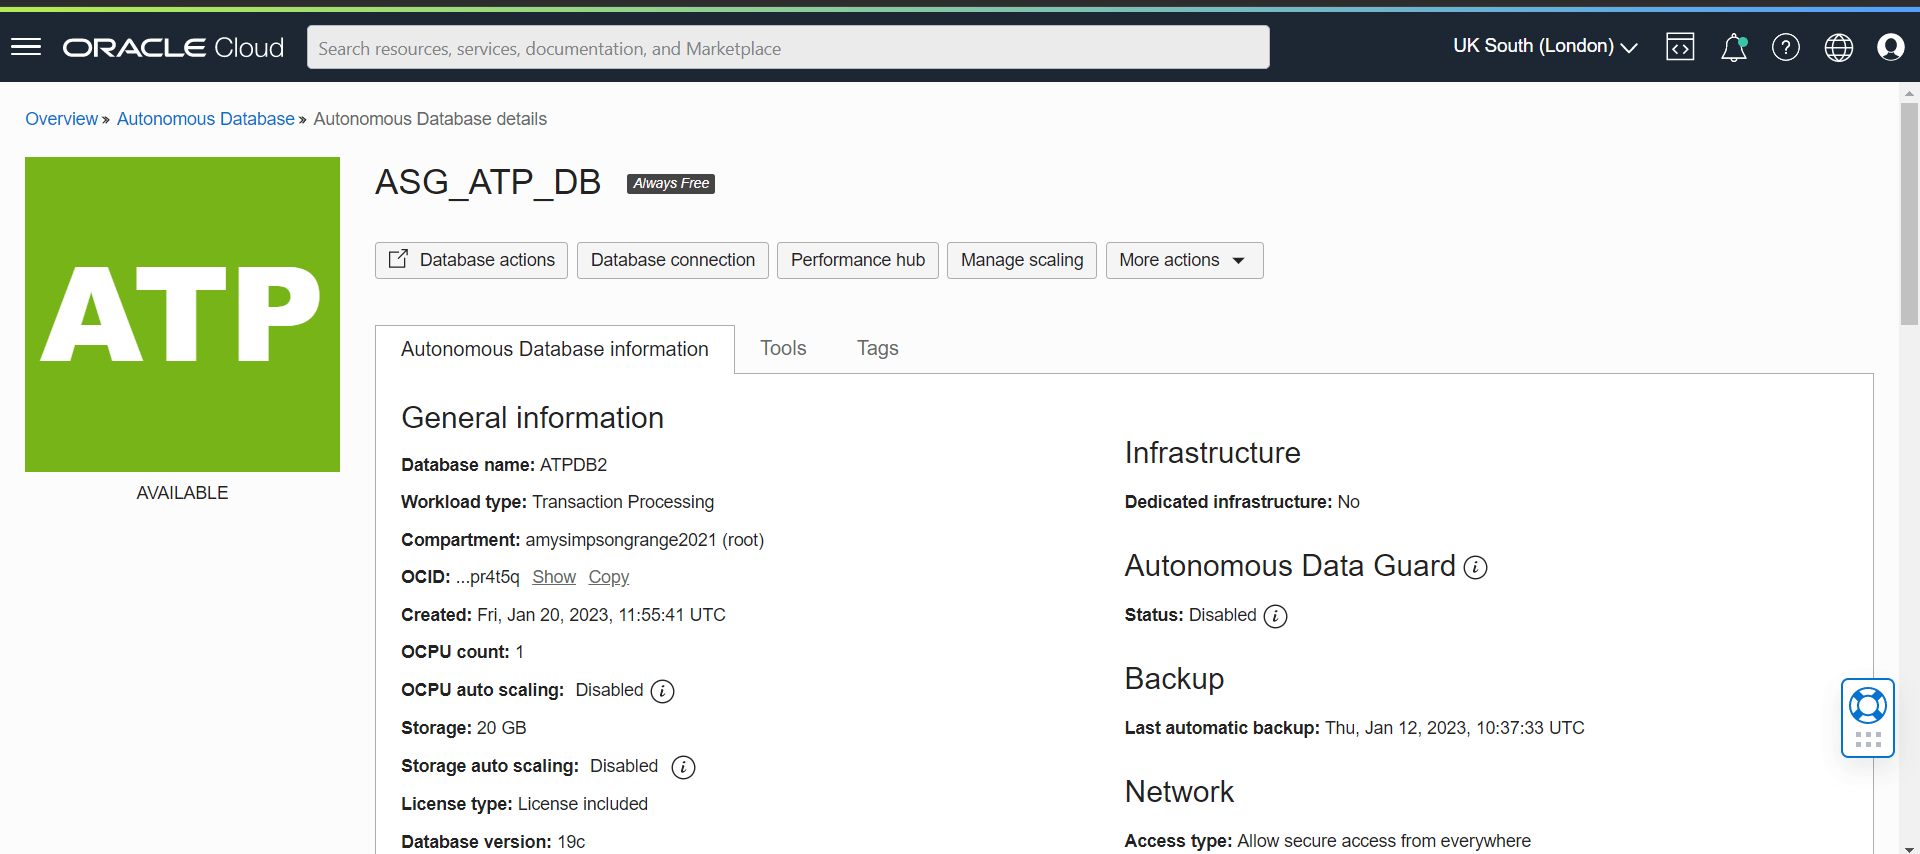The width and height of the screenshot is (1920, 854).
Task: Click Created date Fri, Jan 20, 2023
Action: [601, 615]
